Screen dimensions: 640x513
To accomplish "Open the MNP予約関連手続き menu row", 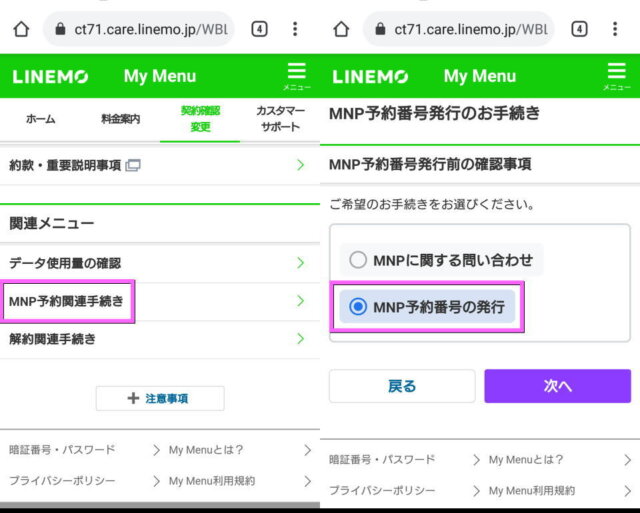I will (70, 301).
